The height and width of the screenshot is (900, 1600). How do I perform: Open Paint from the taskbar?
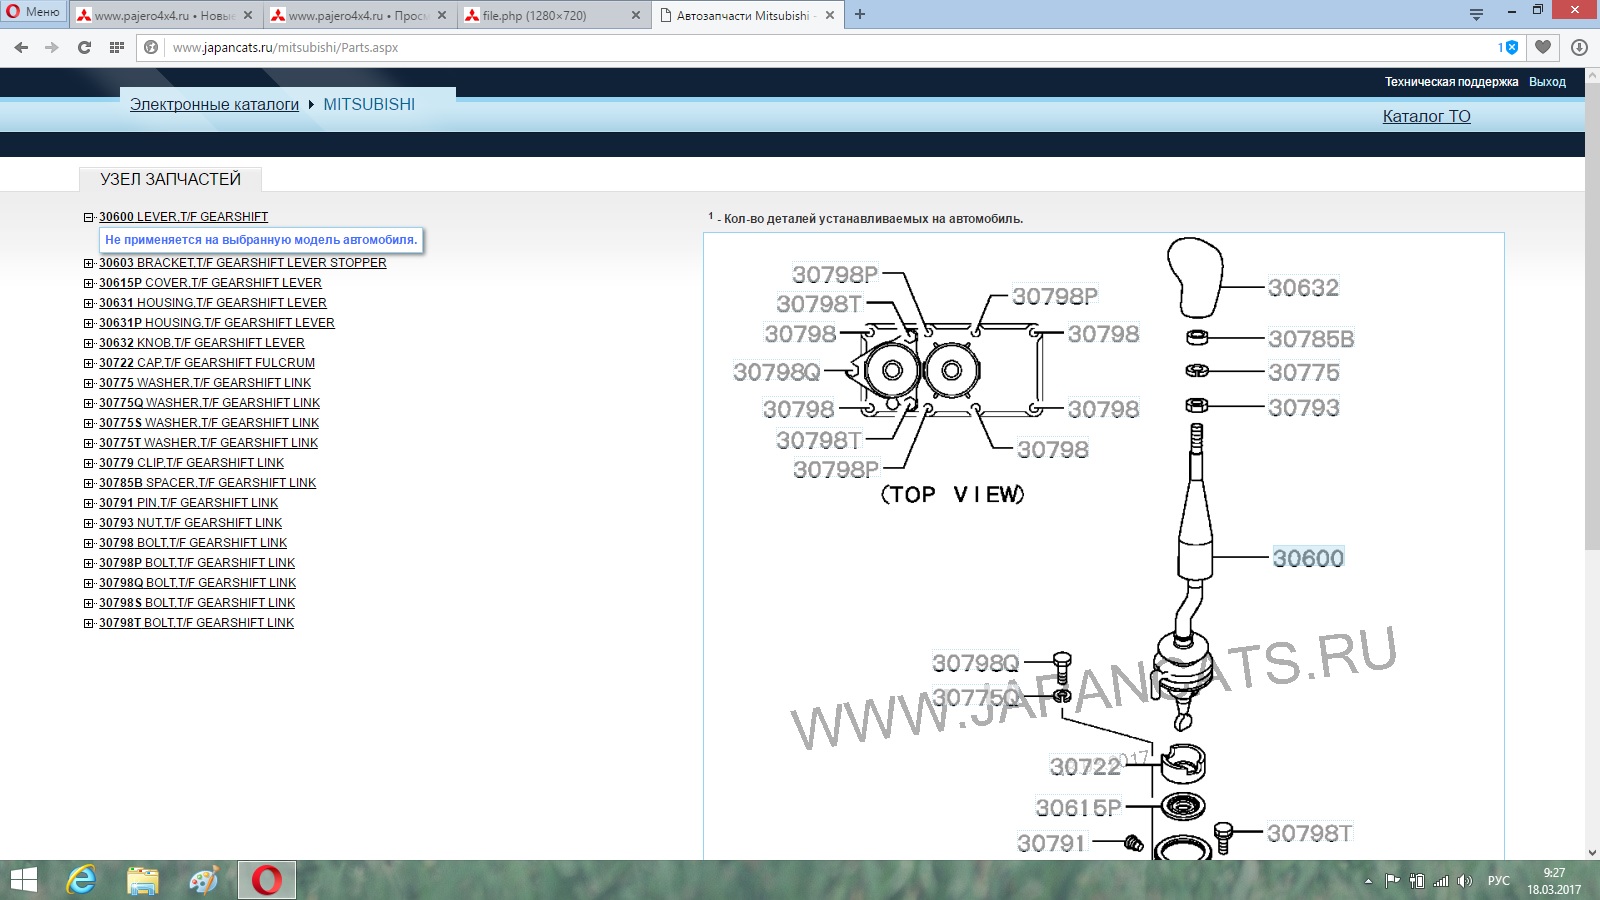(204, 880)
